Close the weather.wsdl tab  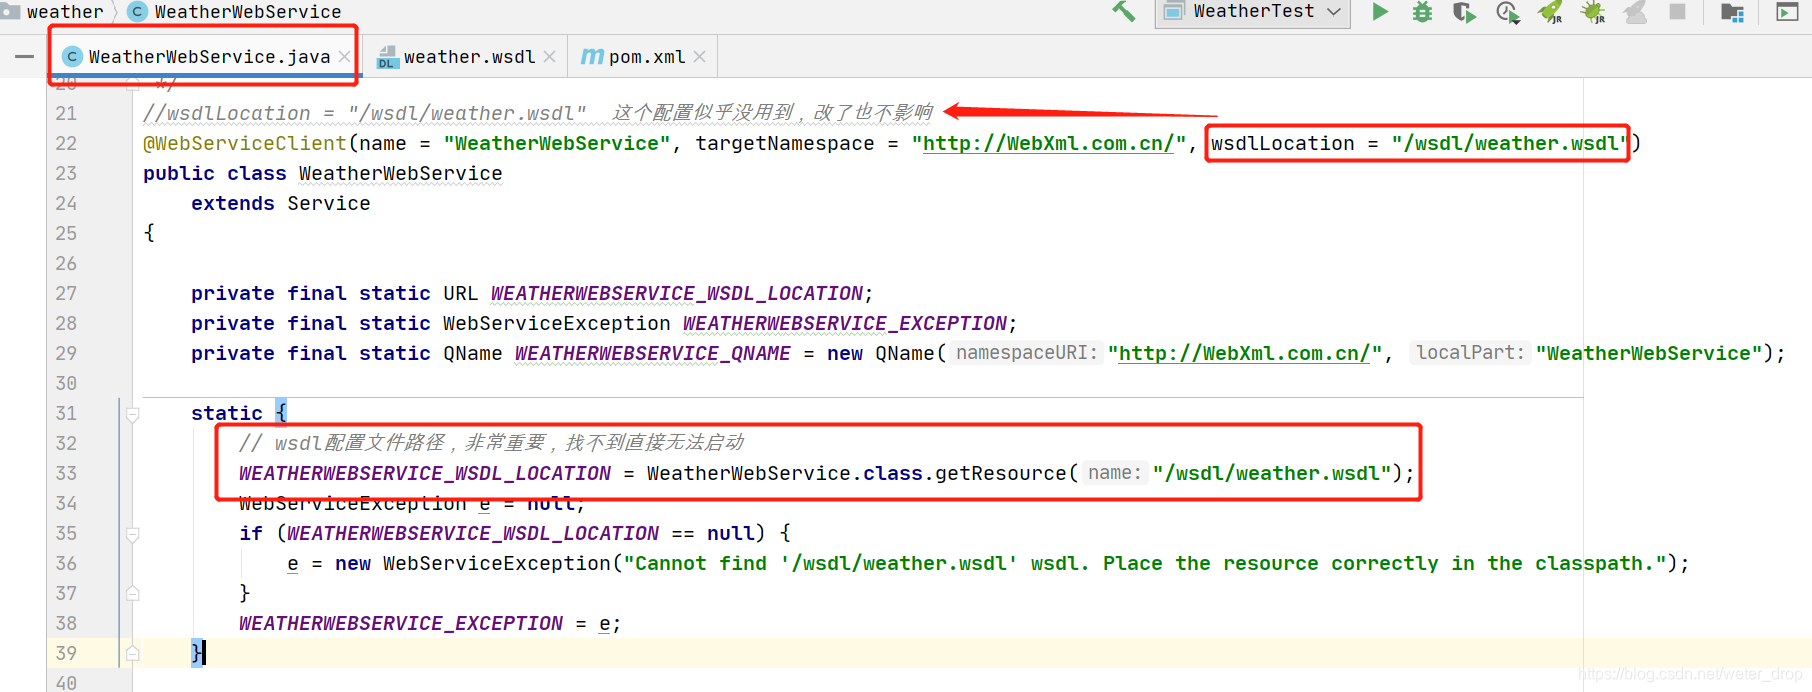pyautogui.click(x=550, y=57)
